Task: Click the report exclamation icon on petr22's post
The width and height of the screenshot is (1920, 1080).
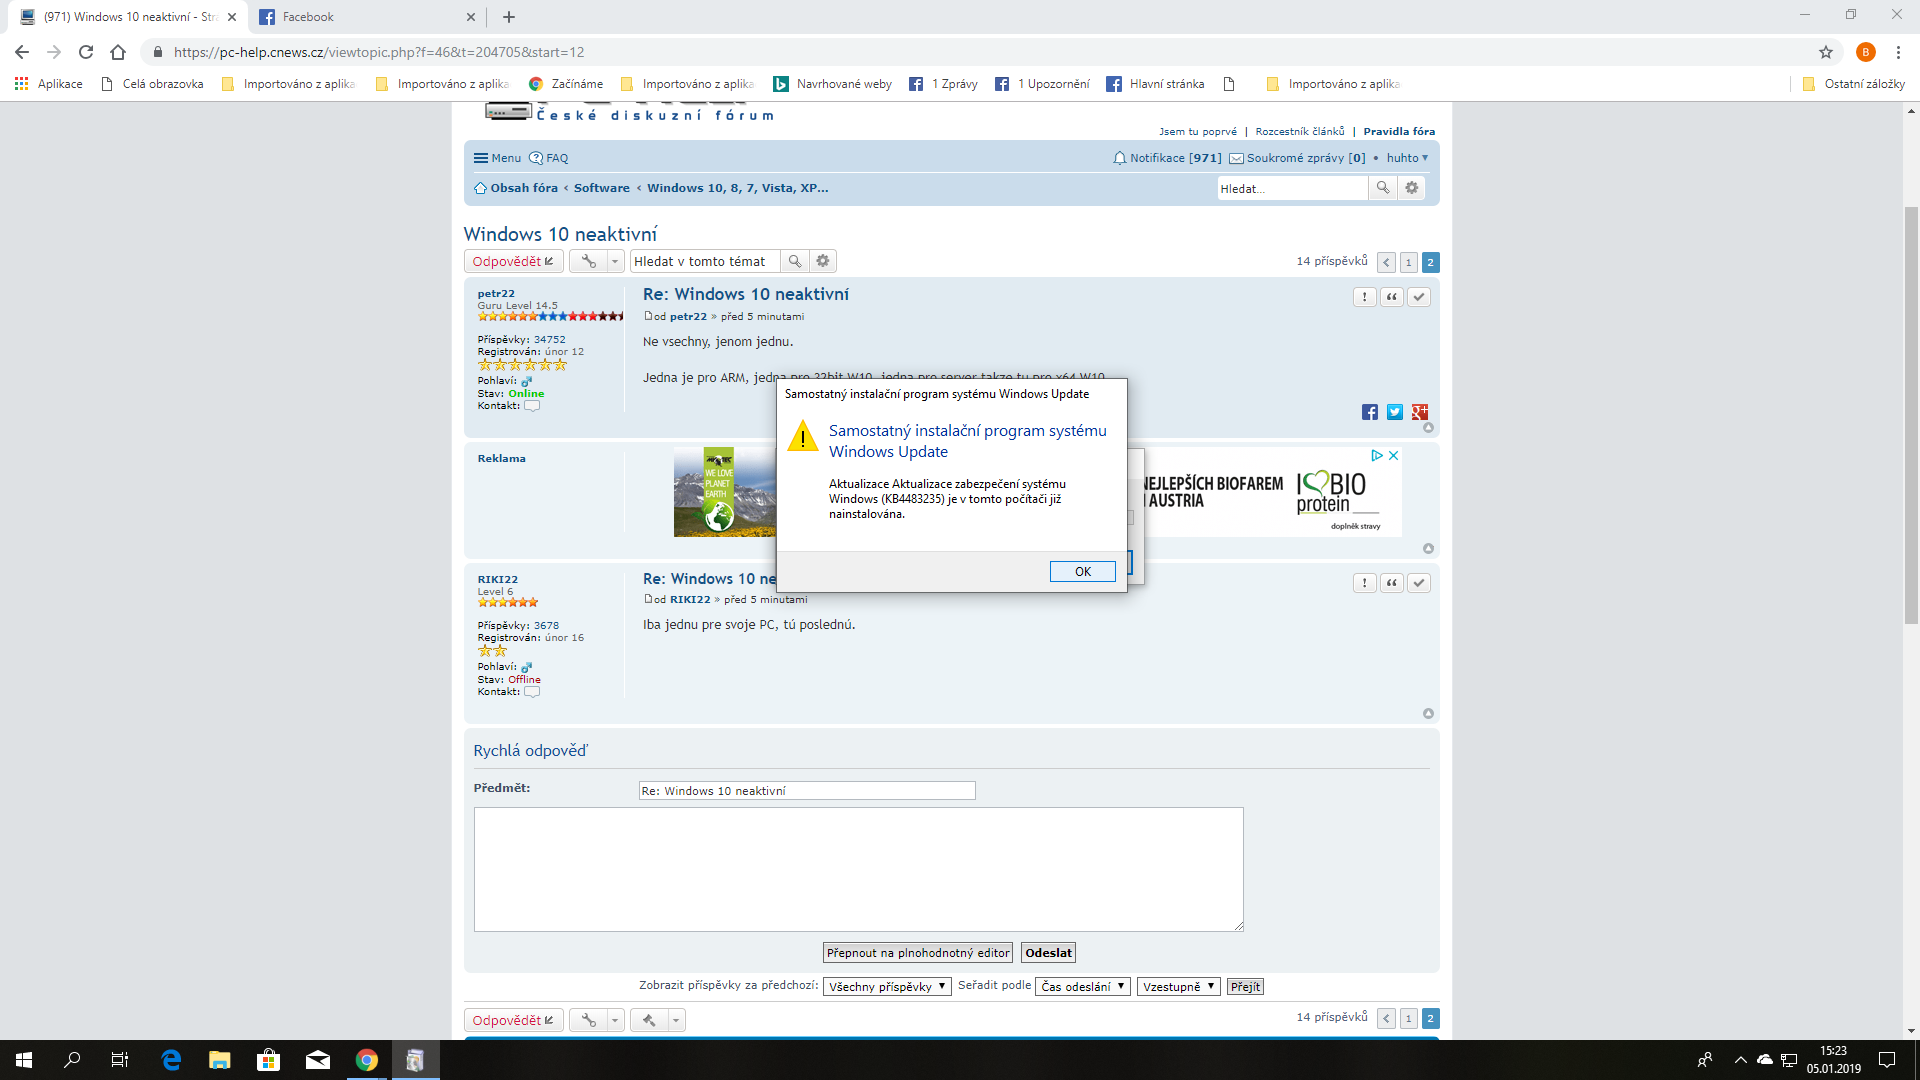Action: pyautogui.click(x=1364, y=297)
